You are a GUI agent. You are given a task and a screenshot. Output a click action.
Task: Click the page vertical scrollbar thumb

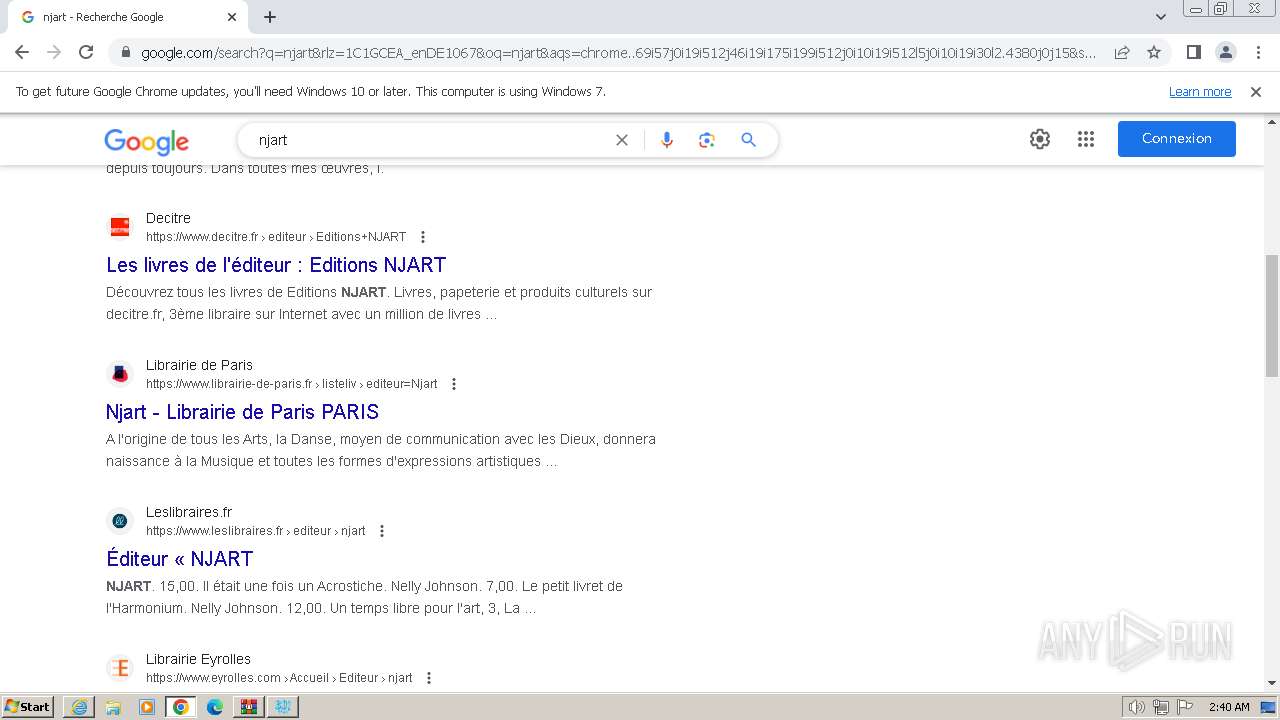(1271, 316)
